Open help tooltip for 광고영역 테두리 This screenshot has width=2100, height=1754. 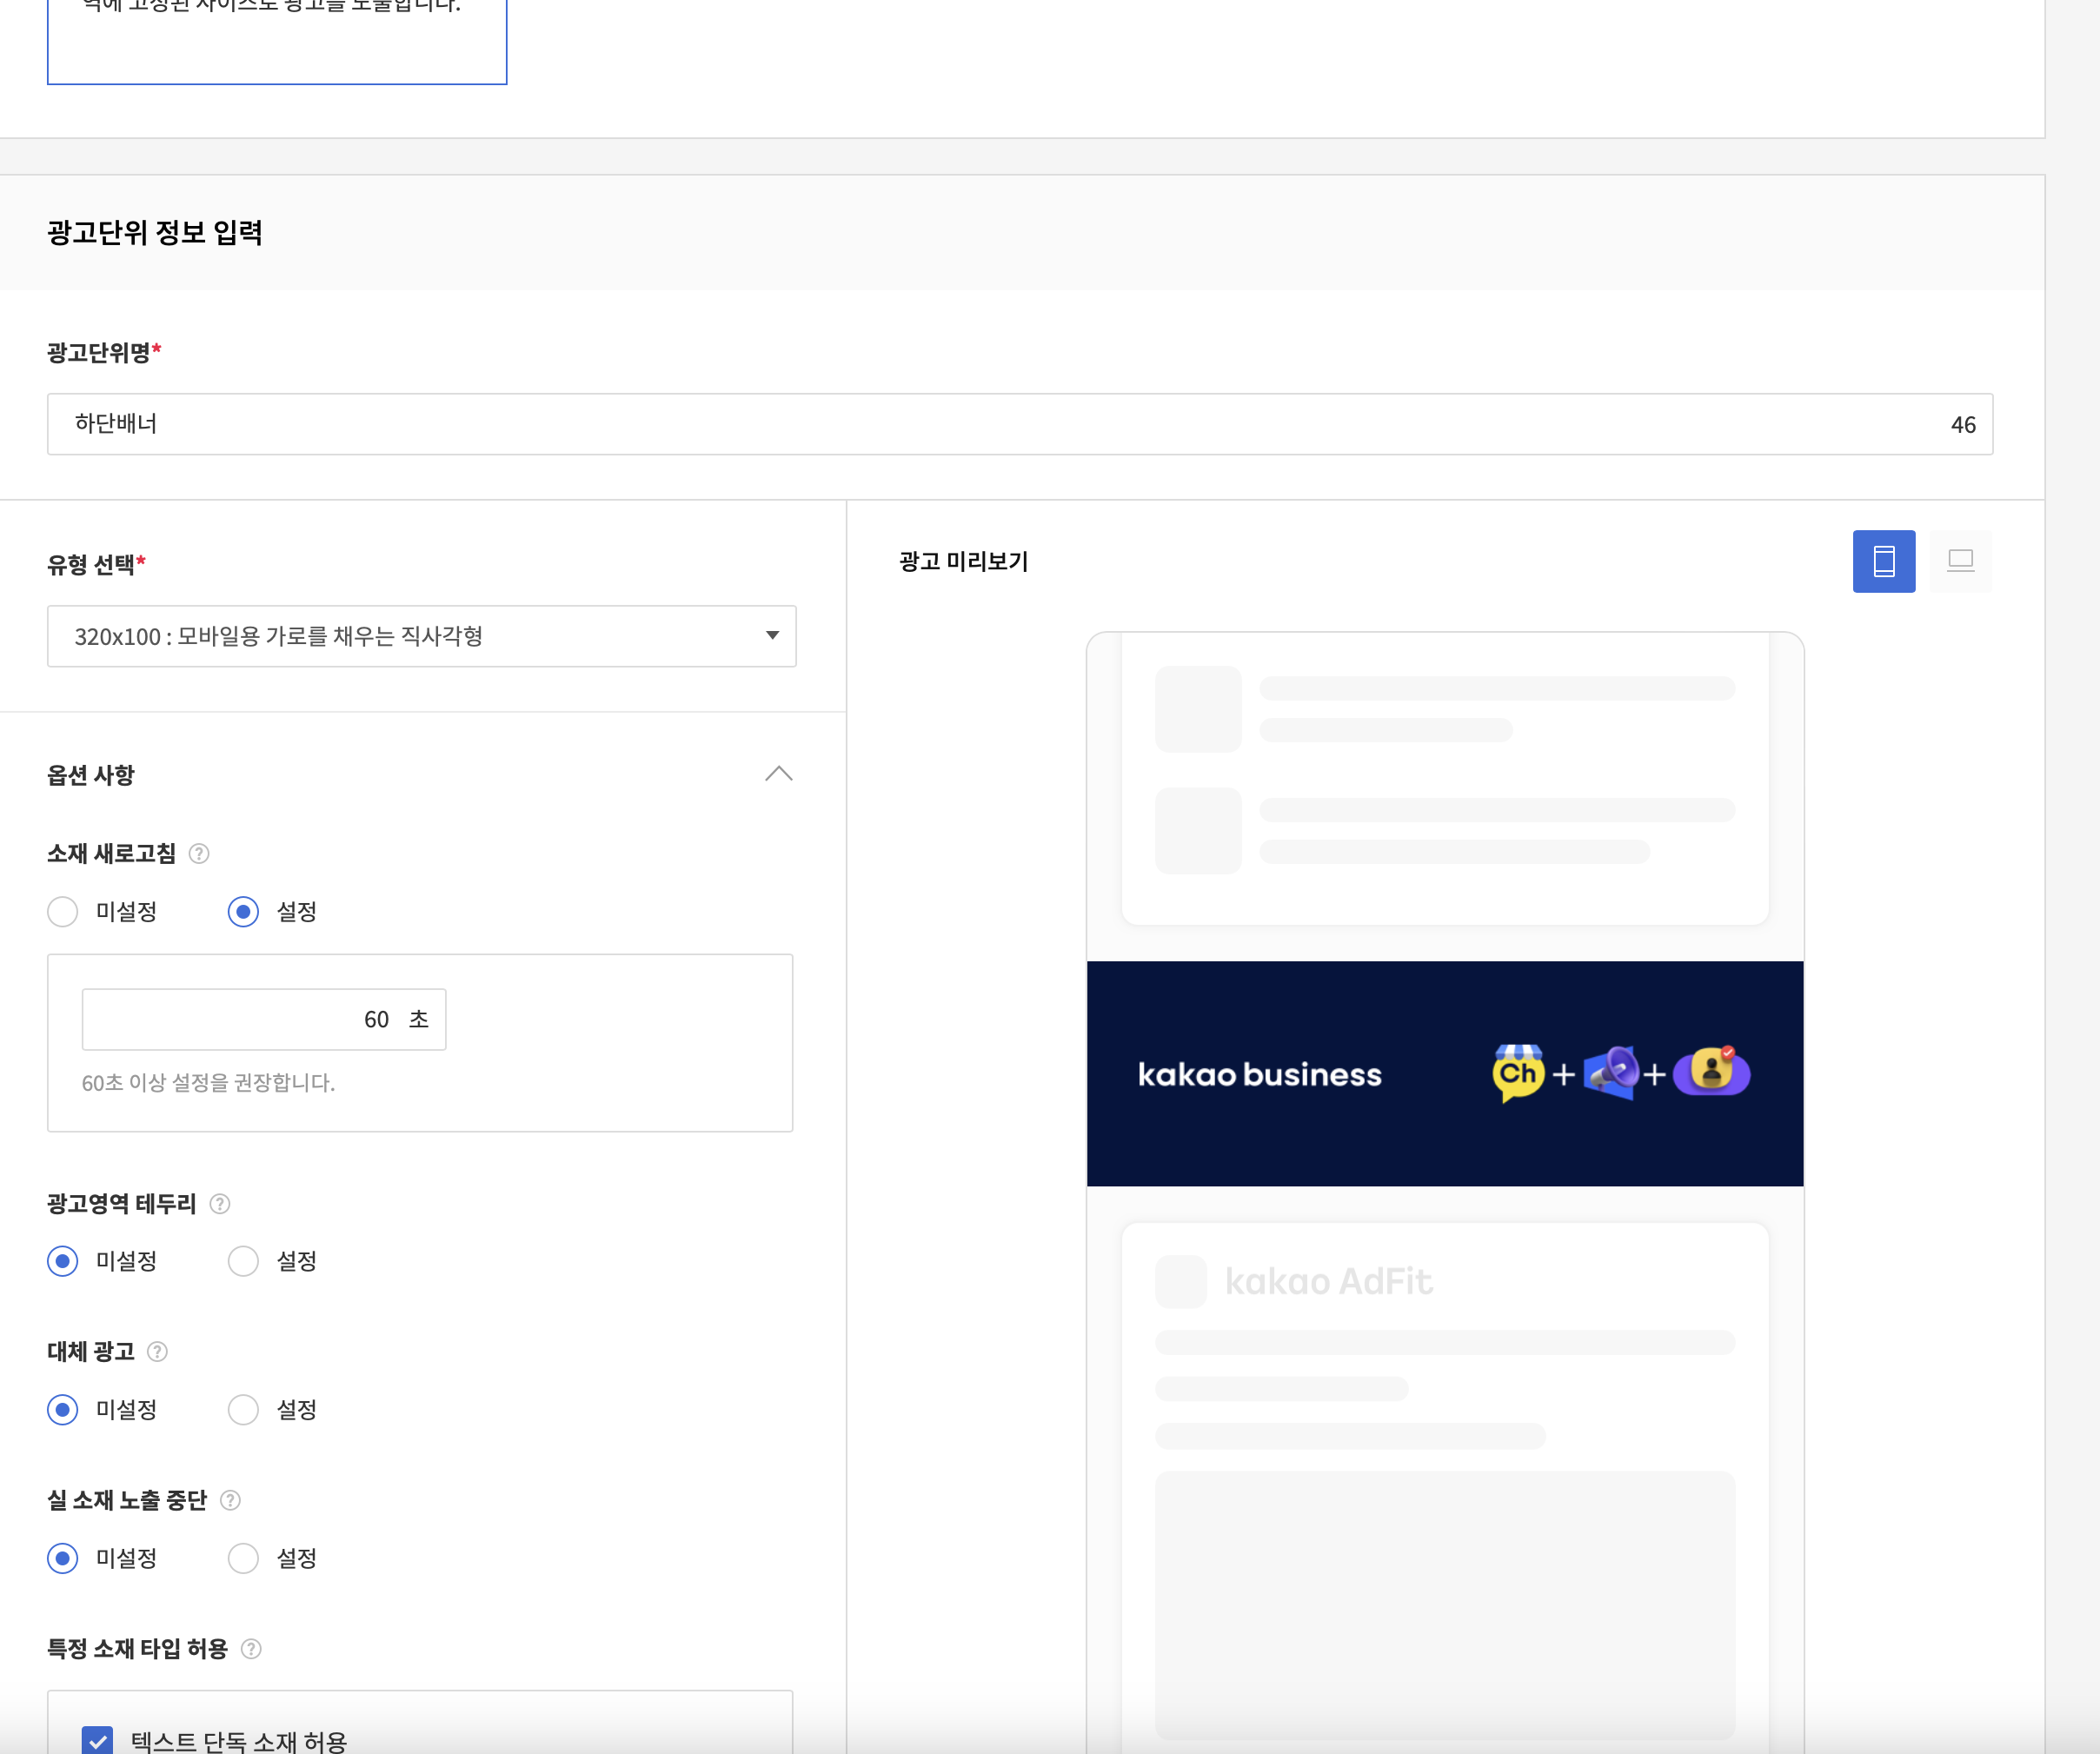220,1203
